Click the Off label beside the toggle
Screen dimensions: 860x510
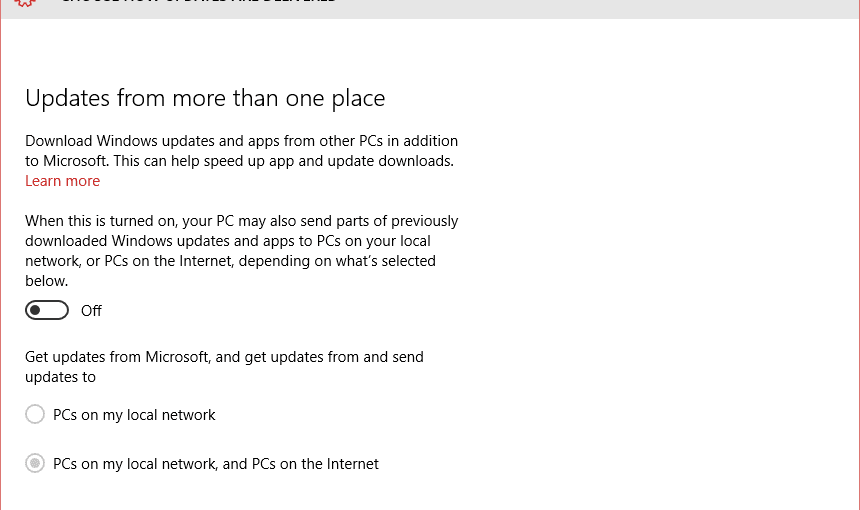click(x=91, y=311)
